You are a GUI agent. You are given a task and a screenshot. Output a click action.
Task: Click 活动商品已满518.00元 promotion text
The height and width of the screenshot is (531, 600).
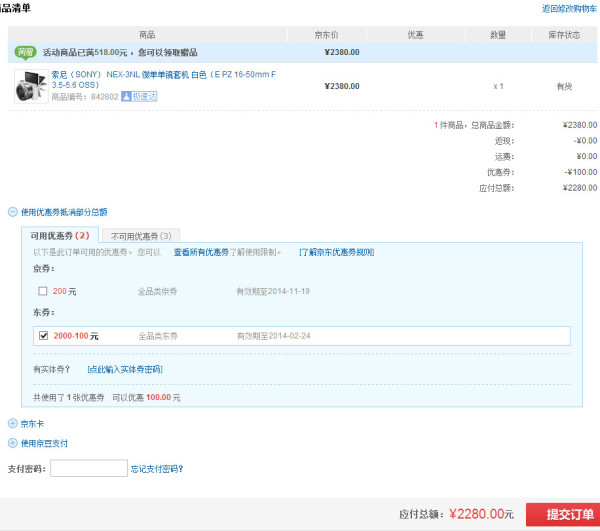120,52
